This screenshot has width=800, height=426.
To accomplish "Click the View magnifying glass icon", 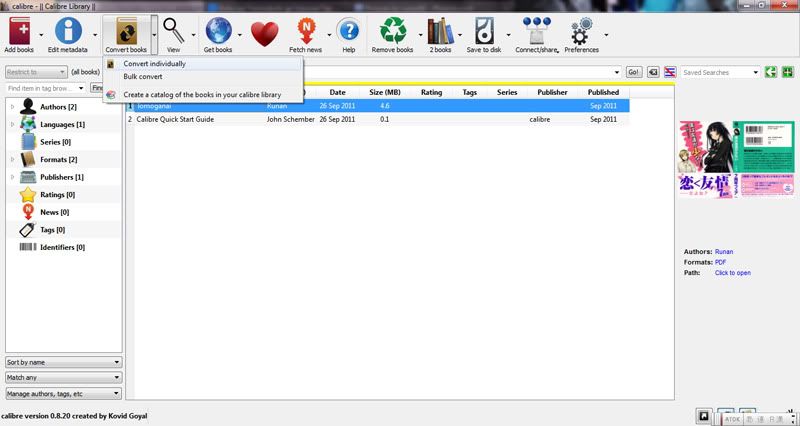I will coord(173,31).
